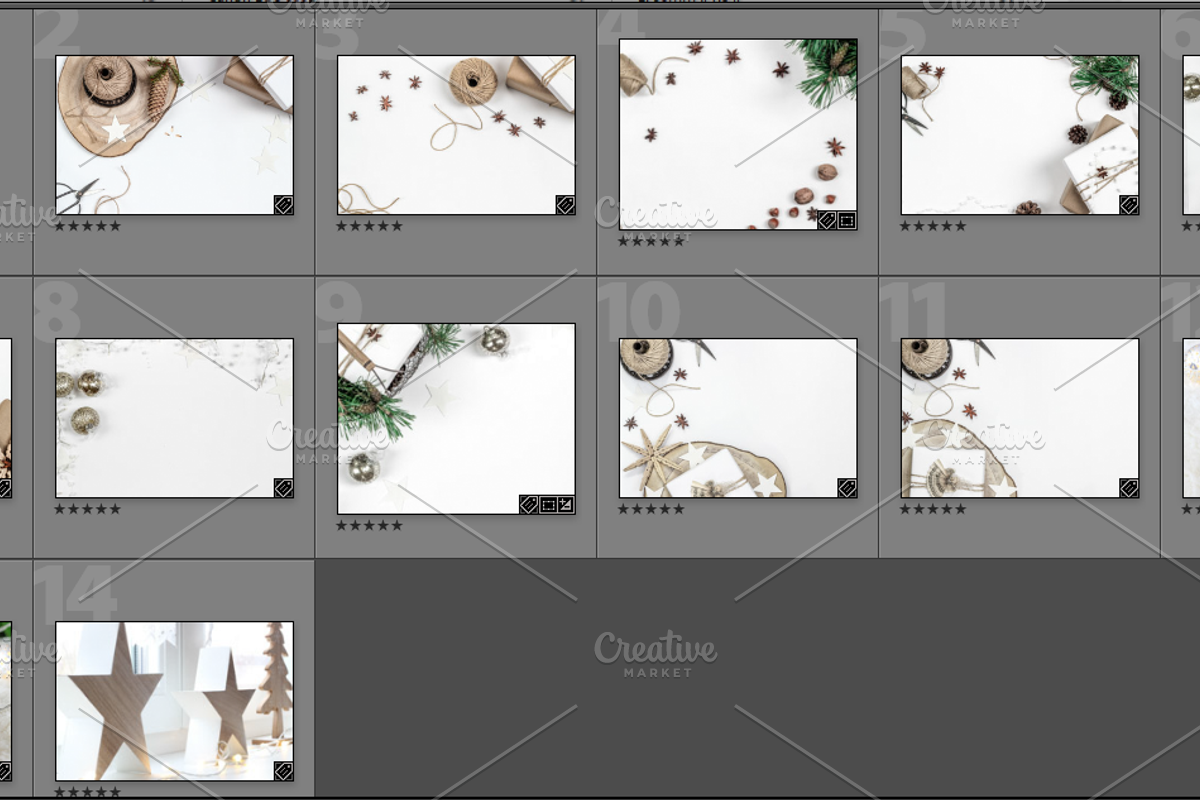The width and height of the screenshot is (1200, 800).
Task: Click the star rating under photo 5
Action: (933, 226)
